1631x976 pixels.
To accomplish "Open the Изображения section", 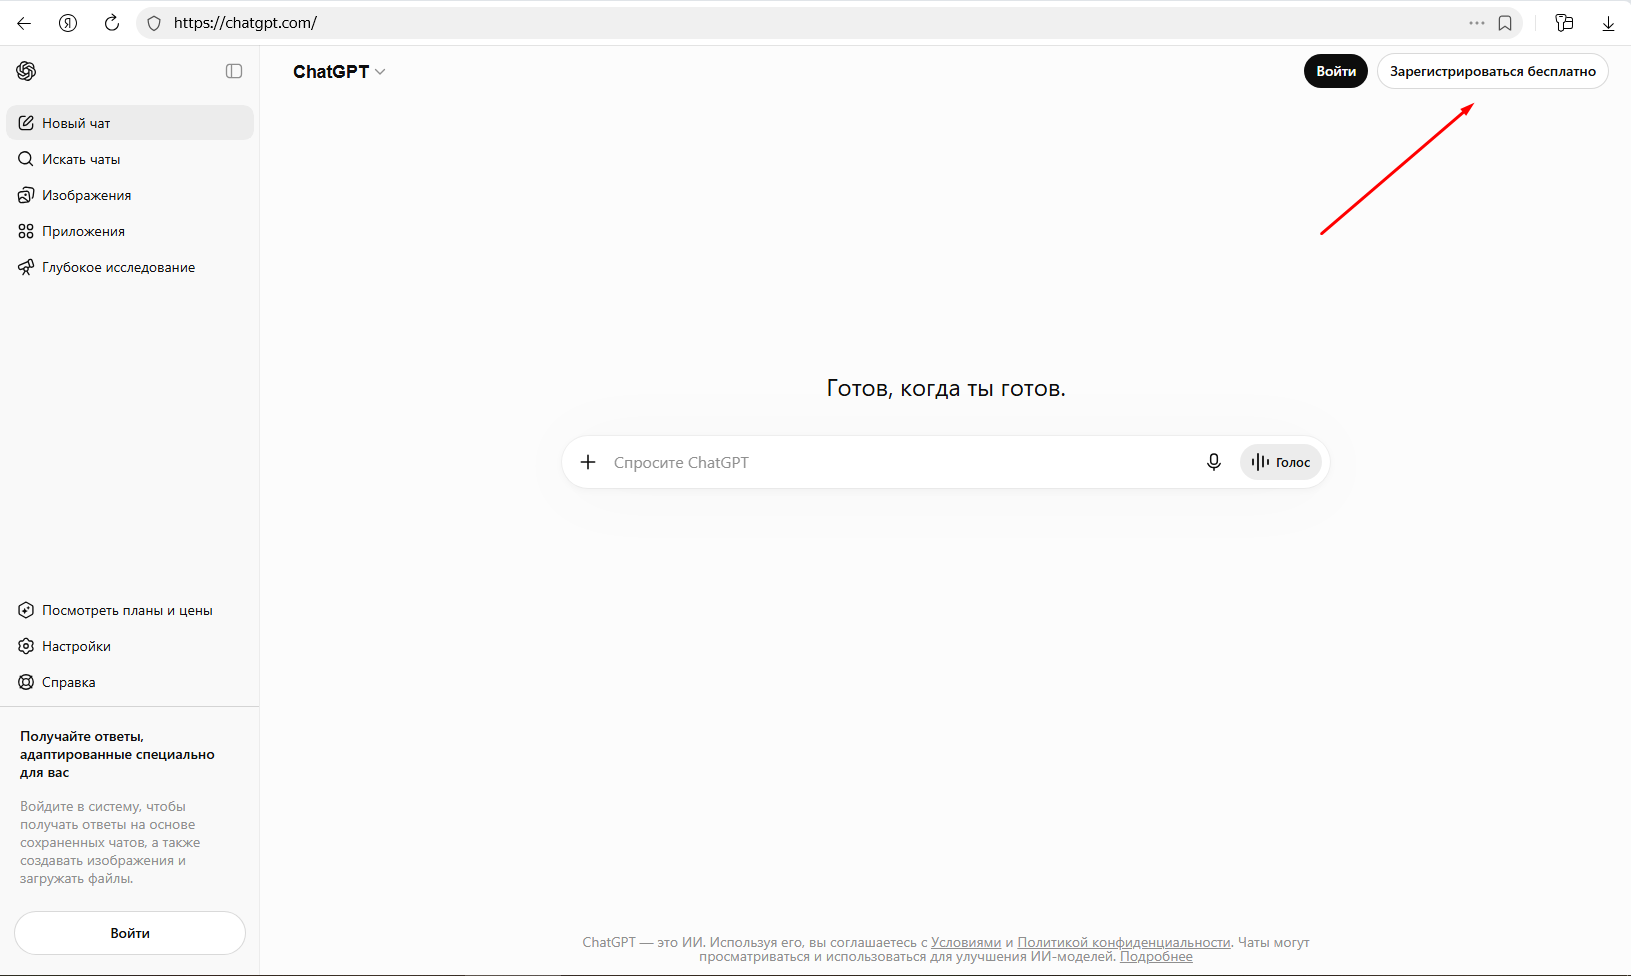I will 130,195.
